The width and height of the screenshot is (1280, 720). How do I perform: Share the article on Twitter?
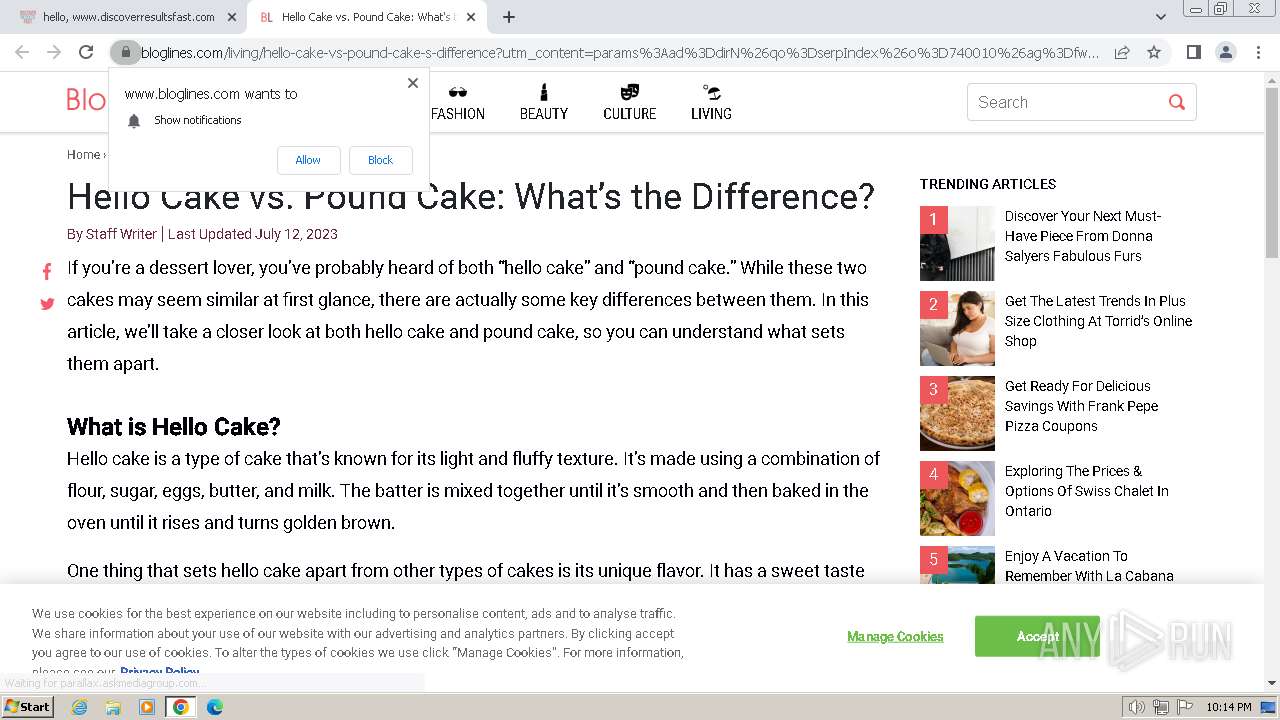coord(47,304)
